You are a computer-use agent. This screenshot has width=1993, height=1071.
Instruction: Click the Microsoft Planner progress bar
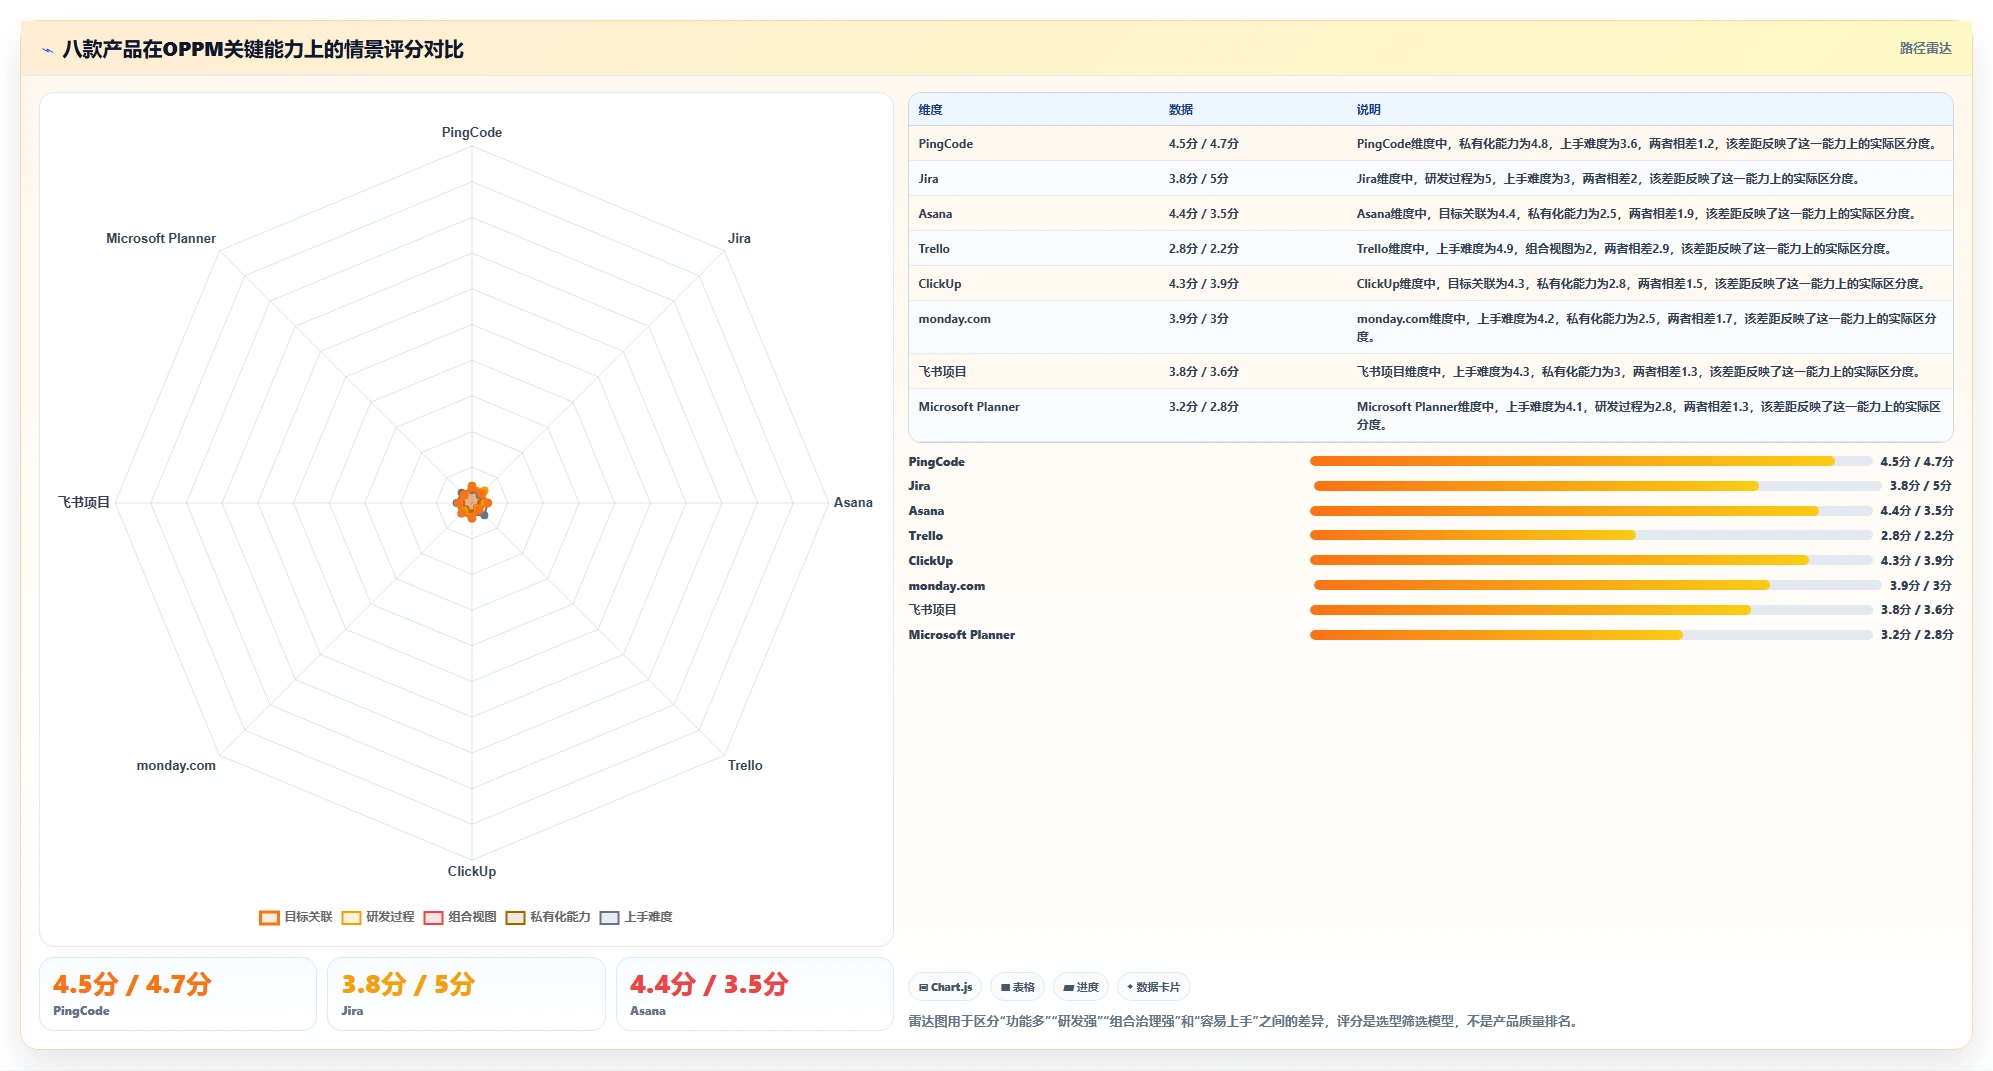coord(1591,635)
